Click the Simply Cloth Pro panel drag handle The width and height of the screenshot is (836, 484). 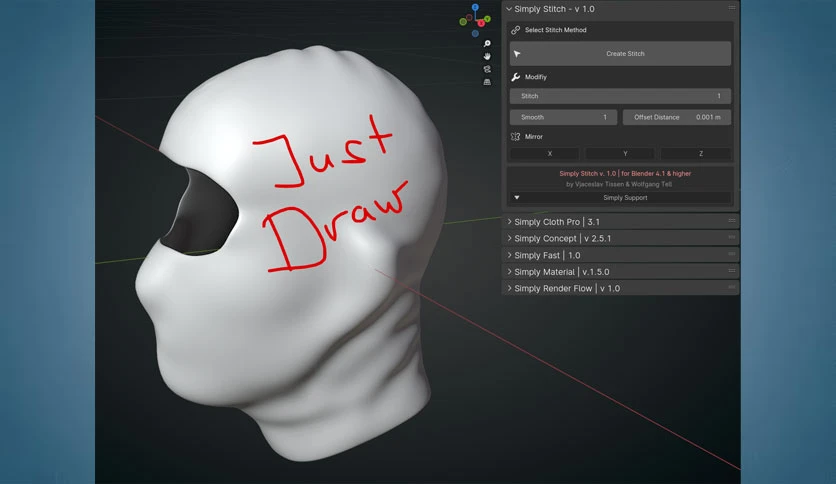tap(732, 220)
